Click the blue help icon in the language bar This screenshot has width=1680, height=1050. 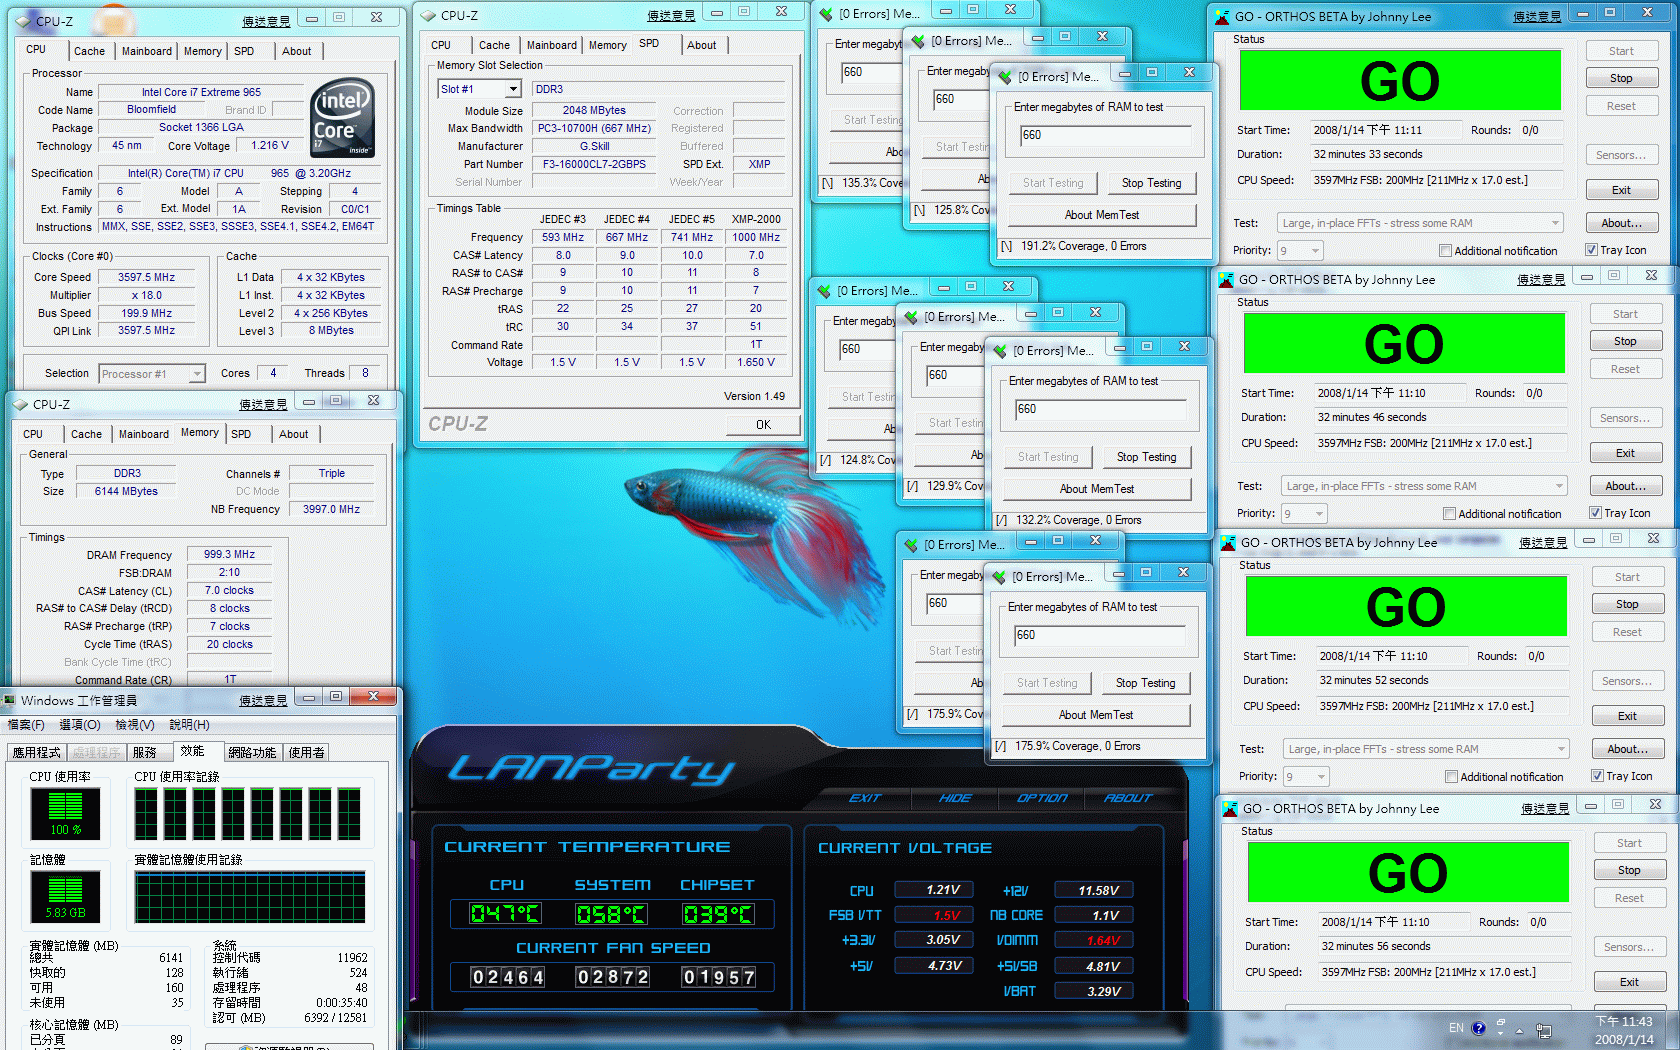[1478, 1027]
